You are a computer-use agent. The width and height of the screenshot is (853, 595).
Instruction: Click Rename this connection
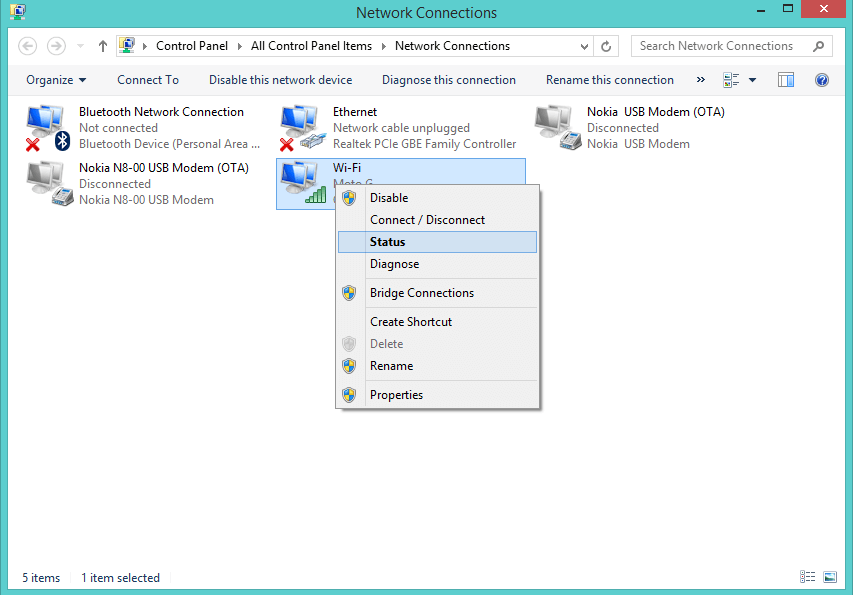pos(610,79)
